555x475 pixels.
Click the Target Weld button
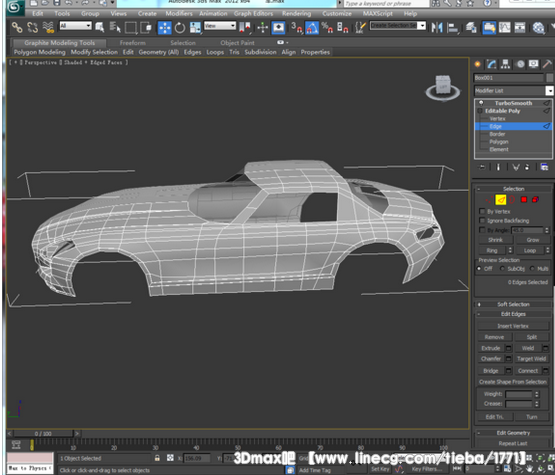(x=531, y=359)
